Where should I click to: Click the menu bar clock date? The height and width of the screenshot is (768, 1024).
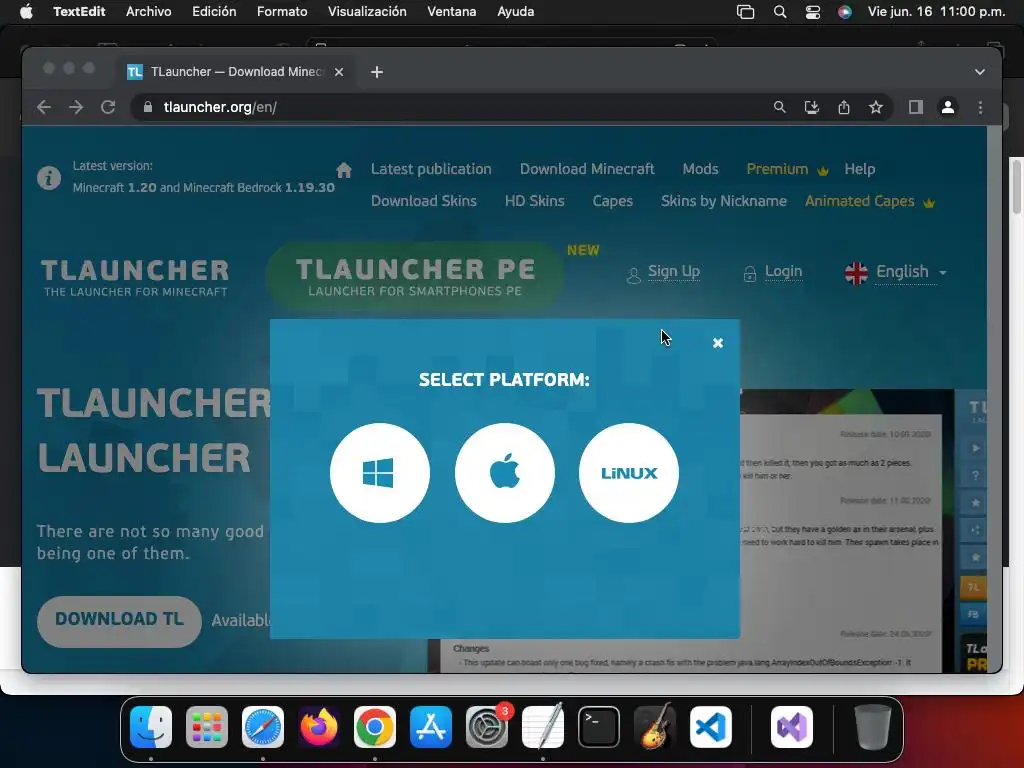click(x=936, y=12)
